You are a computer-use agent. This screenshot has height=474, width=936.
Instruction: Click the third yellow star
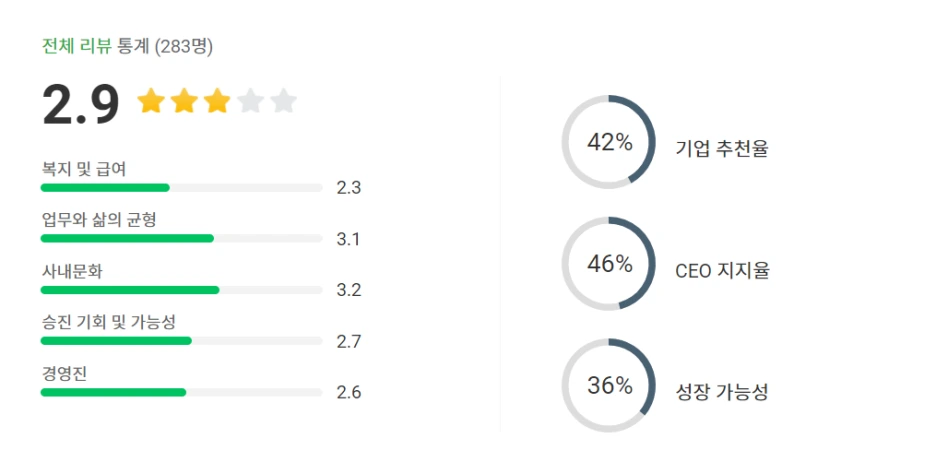[x=217, y=101]
